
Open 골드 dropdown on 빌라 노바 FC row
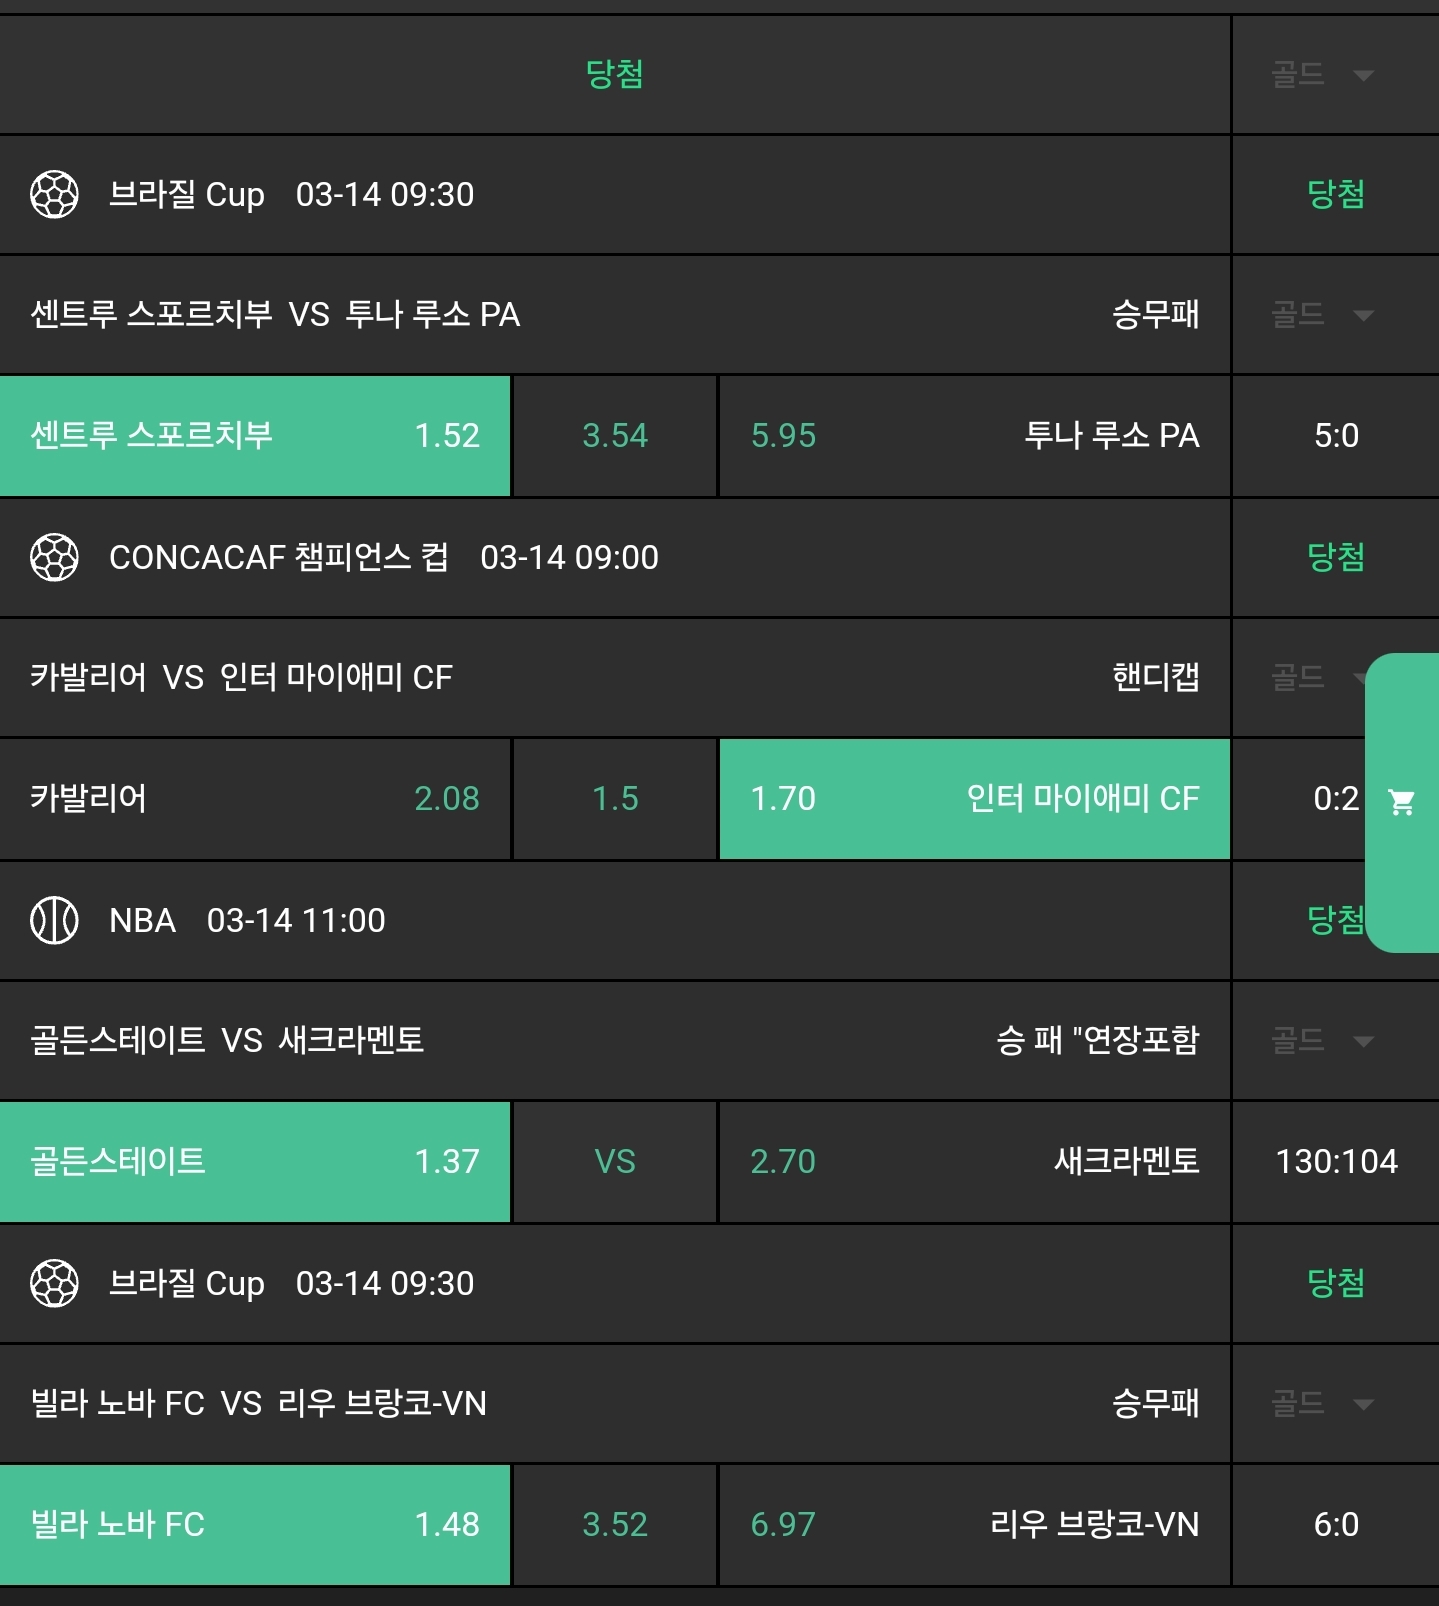[1323, 1404]
